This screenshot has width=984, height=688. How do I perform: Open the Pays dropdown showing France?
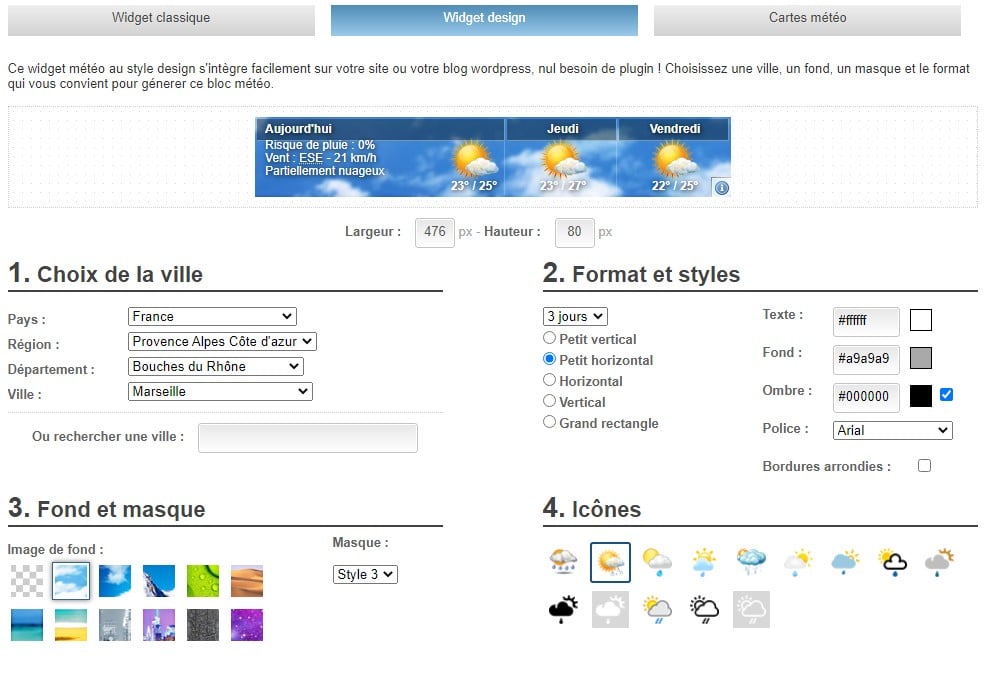(x=212, y=316)
